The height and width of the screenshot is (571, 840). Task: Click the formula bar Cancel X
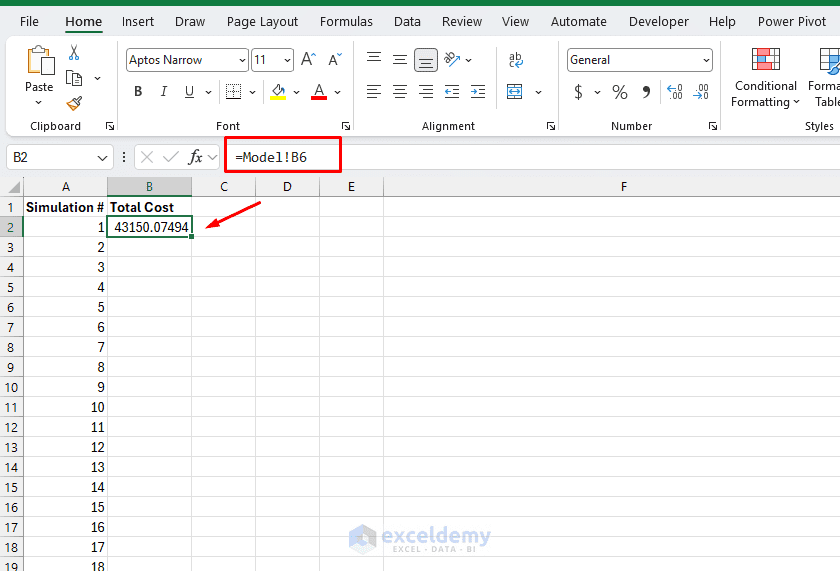pos(147,157)
